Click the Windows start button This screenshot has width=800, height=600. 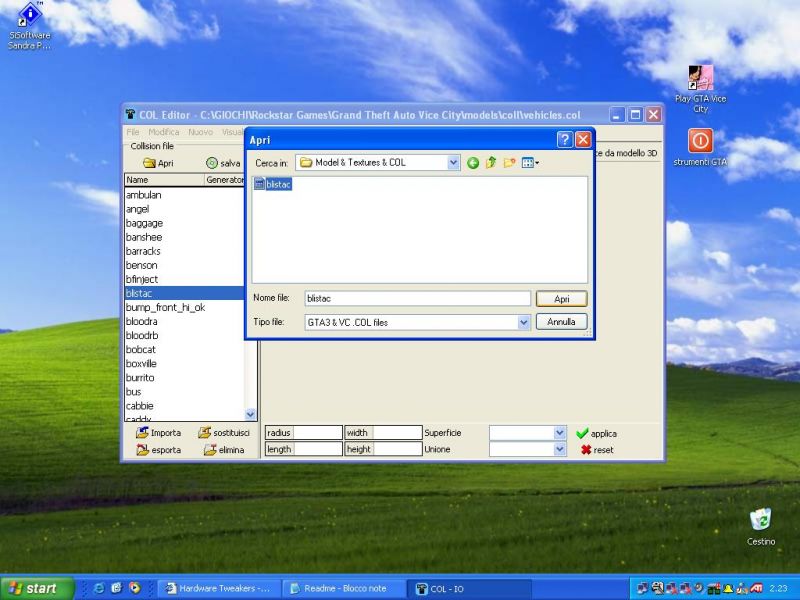pos(37,588)
